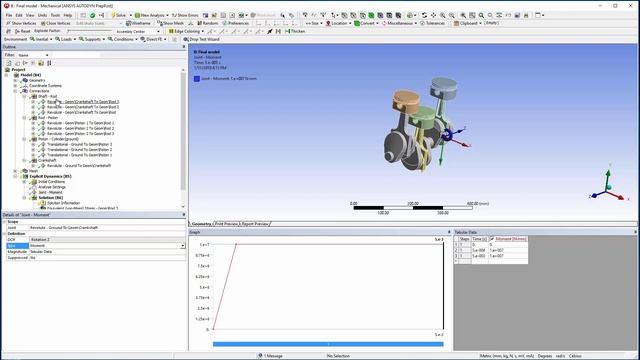Switch to the Print Preview tab

pyautogui.click(x=226, y=224)
